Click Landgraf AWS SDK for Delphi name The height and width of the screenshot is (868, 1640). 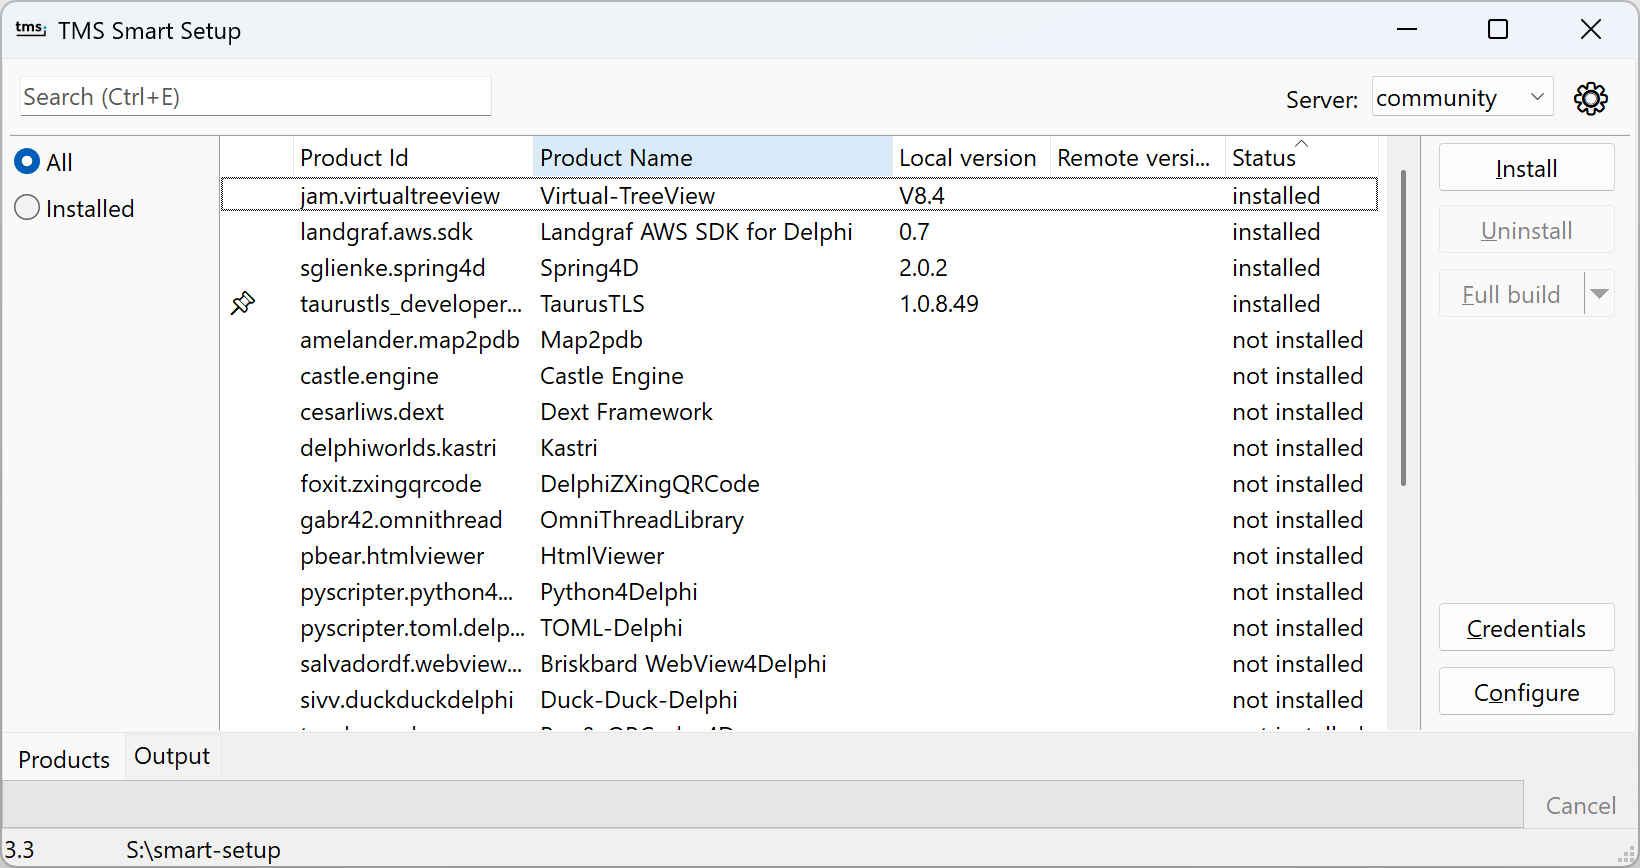pos(696,231)
